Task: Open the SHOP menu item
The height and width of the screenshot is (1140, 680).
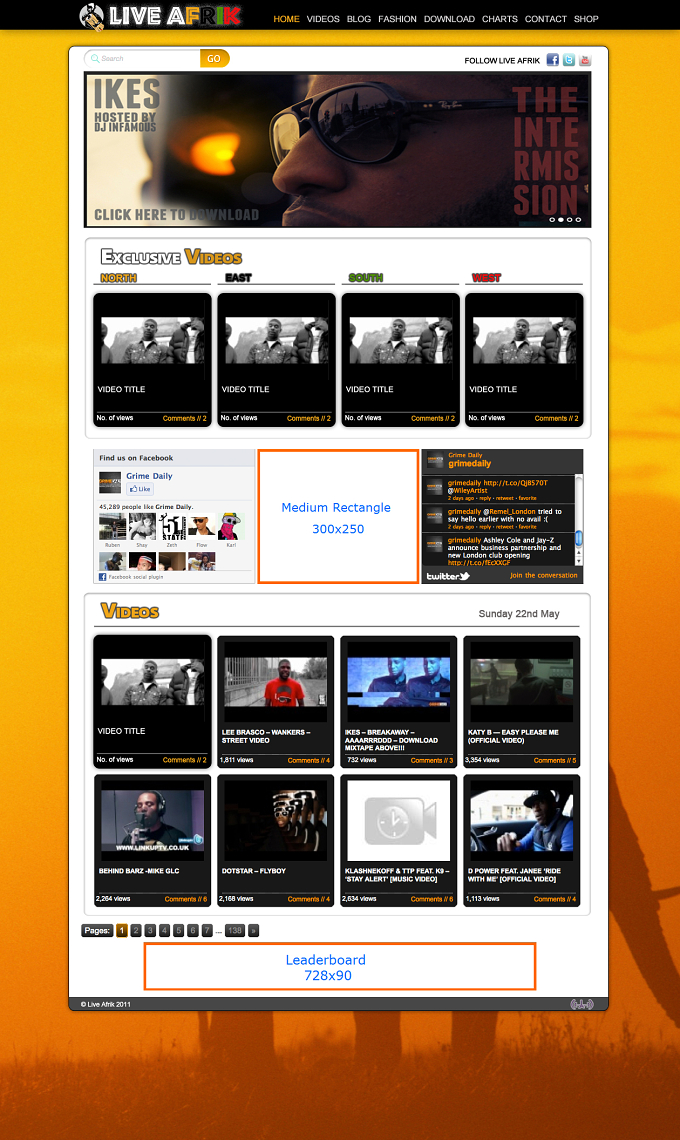Action: coord(586,19)
